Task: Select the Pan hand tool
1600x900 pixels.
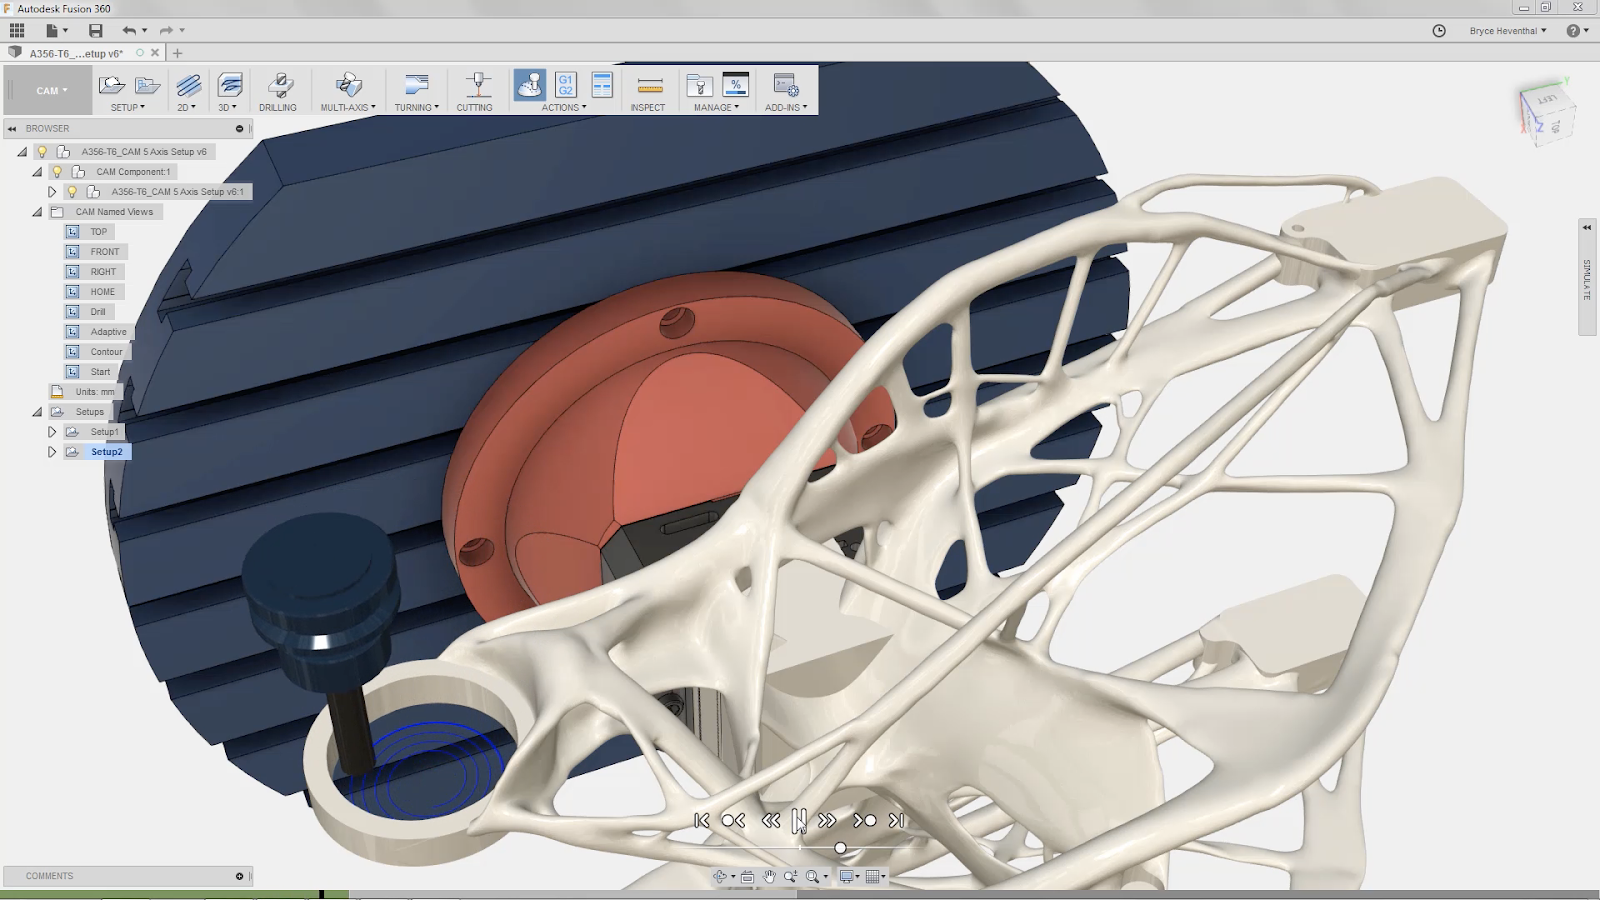Action: (769, 877)
